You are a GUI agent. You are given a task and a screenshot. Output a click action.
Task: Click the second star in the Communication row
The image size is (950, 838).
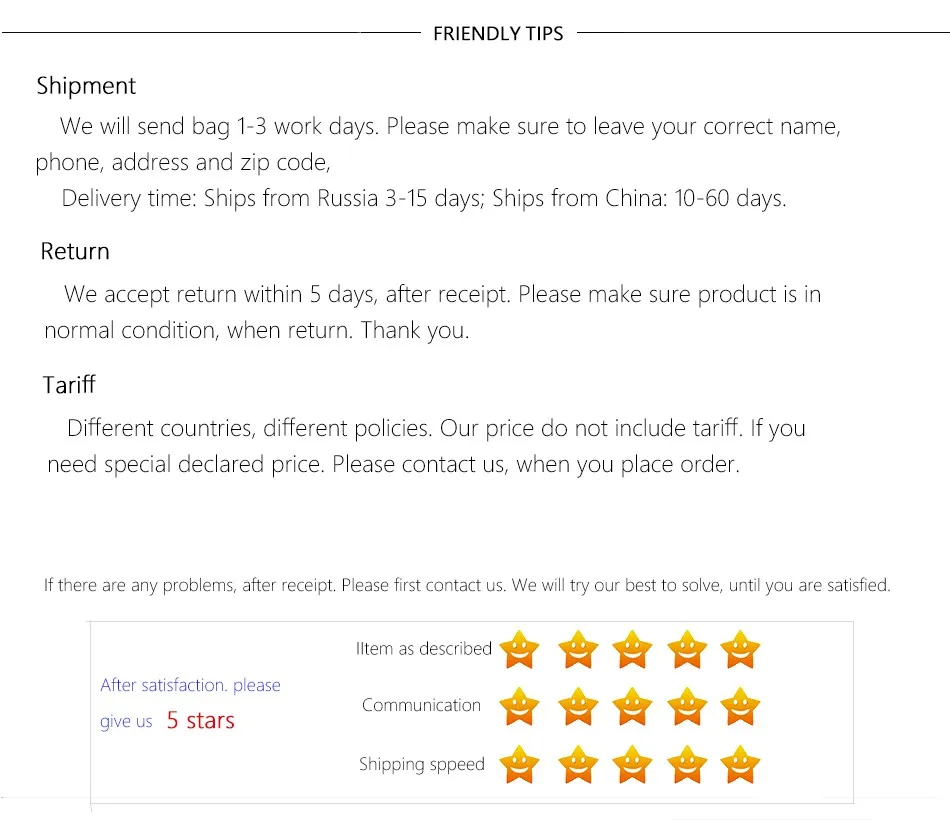point(578,707)
